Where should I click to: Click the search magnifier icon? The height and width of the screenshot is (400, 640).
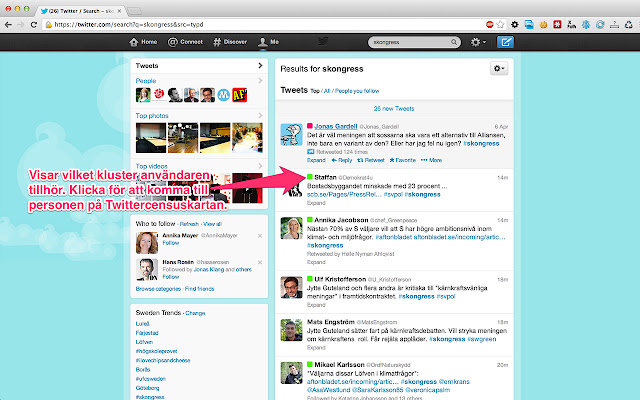(454, 42)
